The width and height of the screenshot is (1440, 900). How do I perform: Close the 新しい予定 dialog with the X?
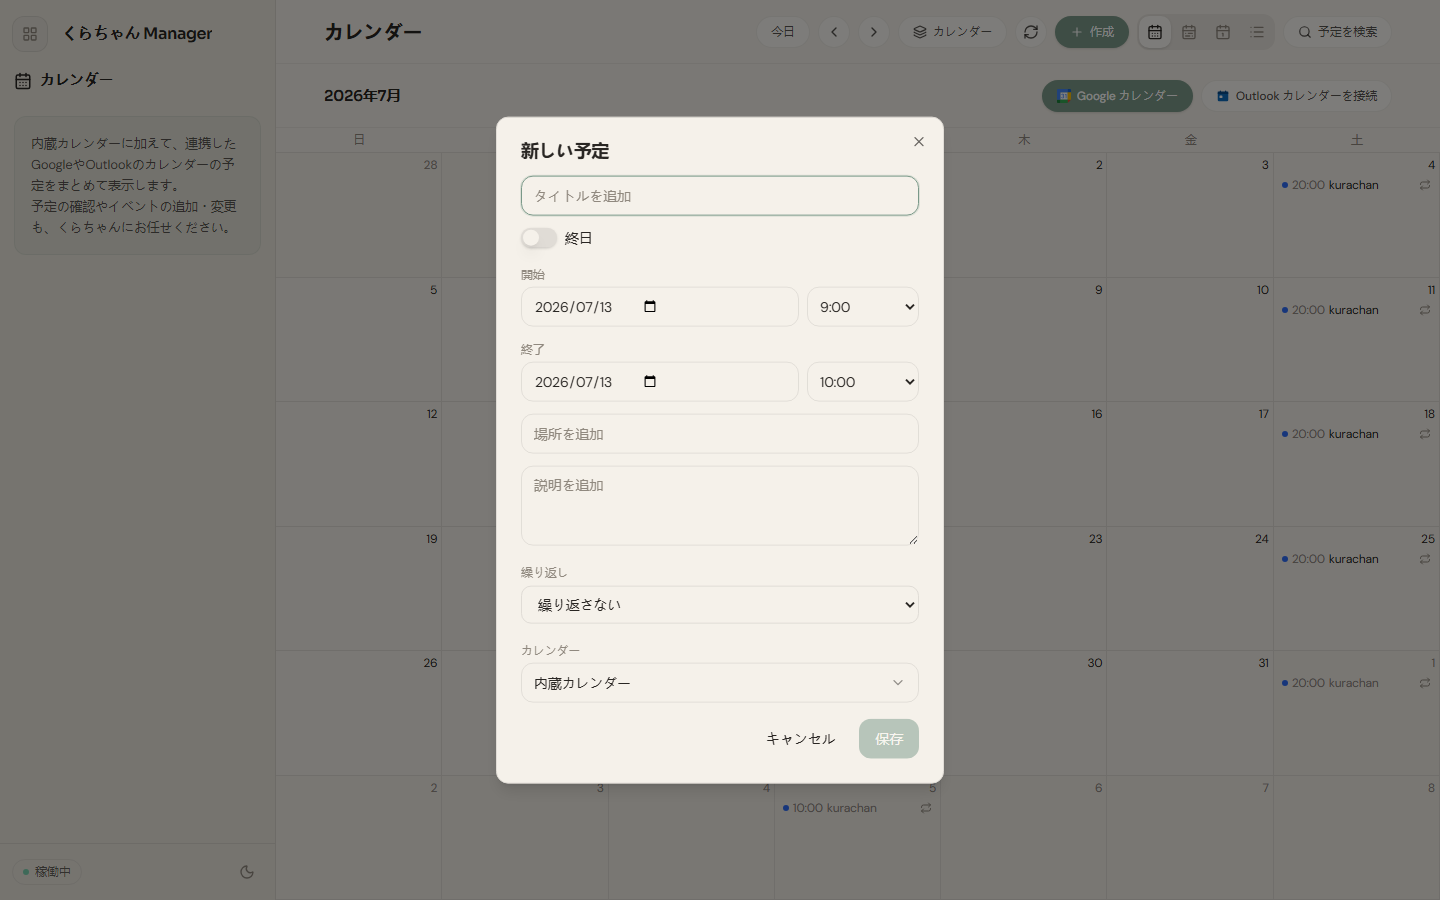tap(918, 142)
